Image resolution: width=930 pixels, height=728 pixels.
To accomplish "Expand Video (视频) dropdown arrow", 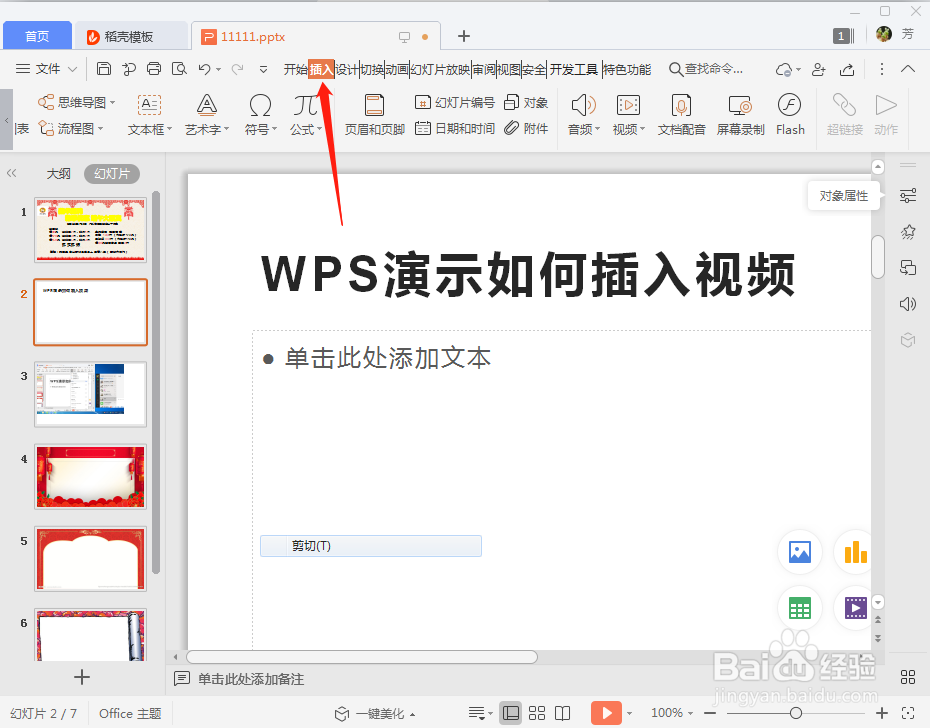I will click(x=642, y=129).
